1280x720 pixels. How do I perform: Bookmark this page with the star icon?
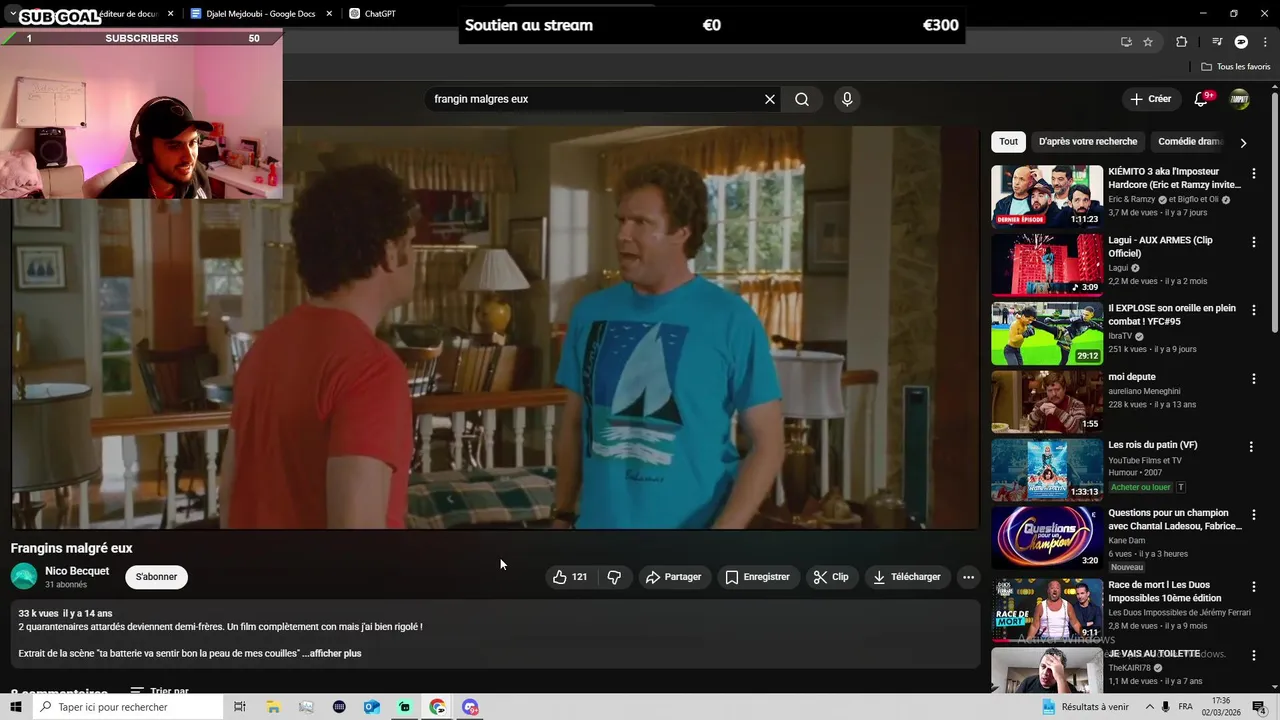click(1148, 42)
